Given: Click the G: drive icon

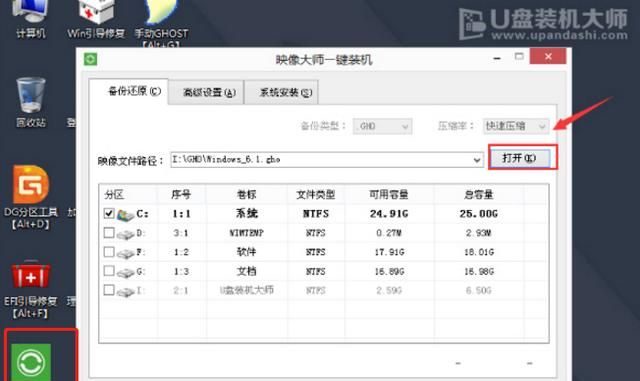Looking at the screenshot, I should point(125,272).
